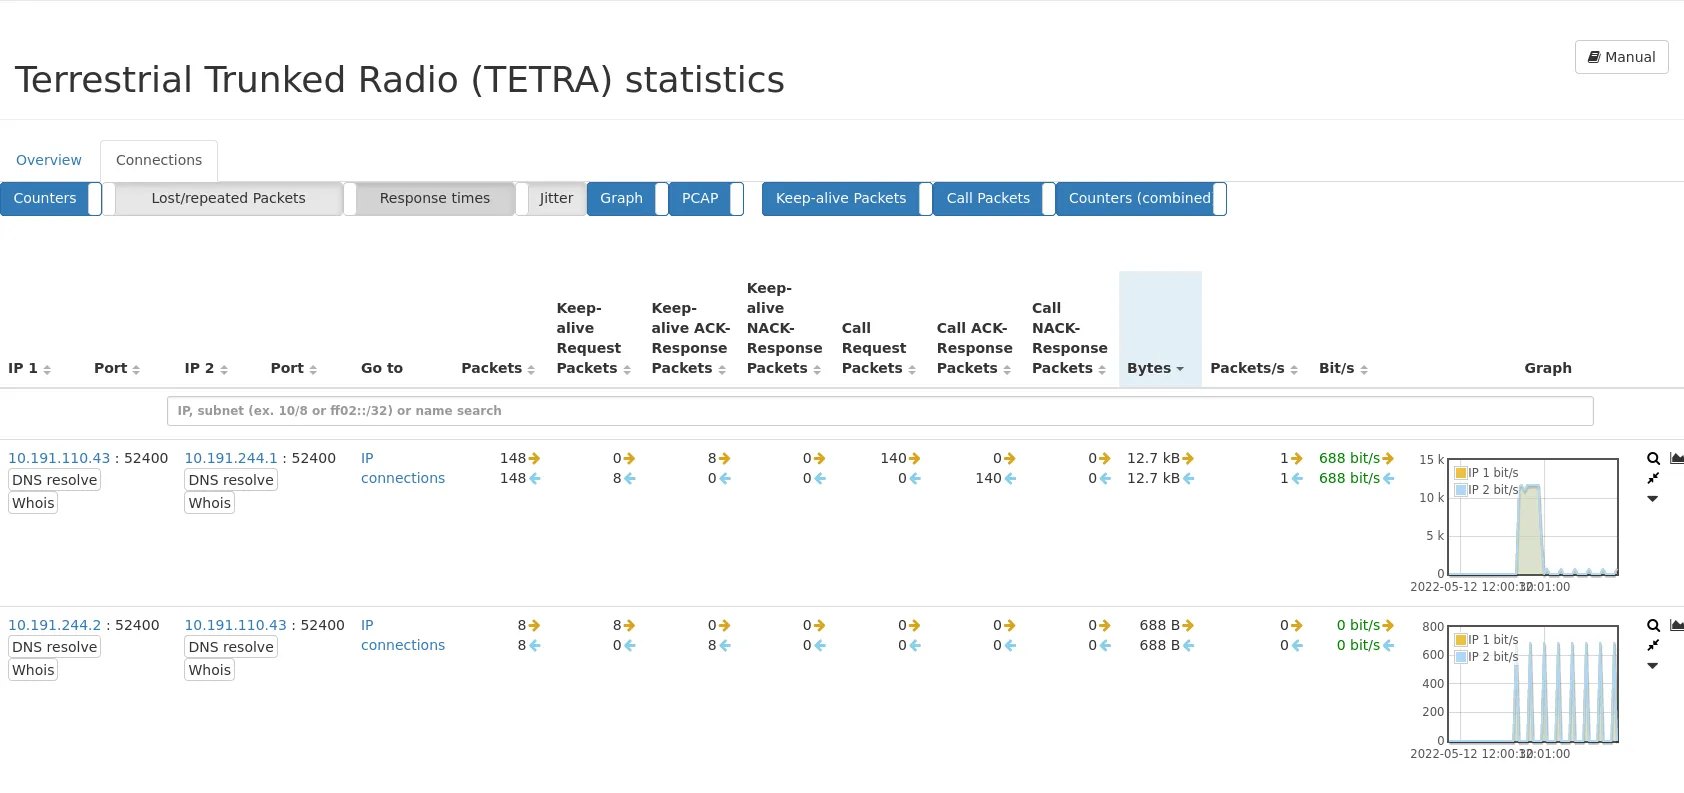Image resolution: width=1684 pixels, height=793 pixels.
Task: Select the Connections tab
Action: coord(159,160)
